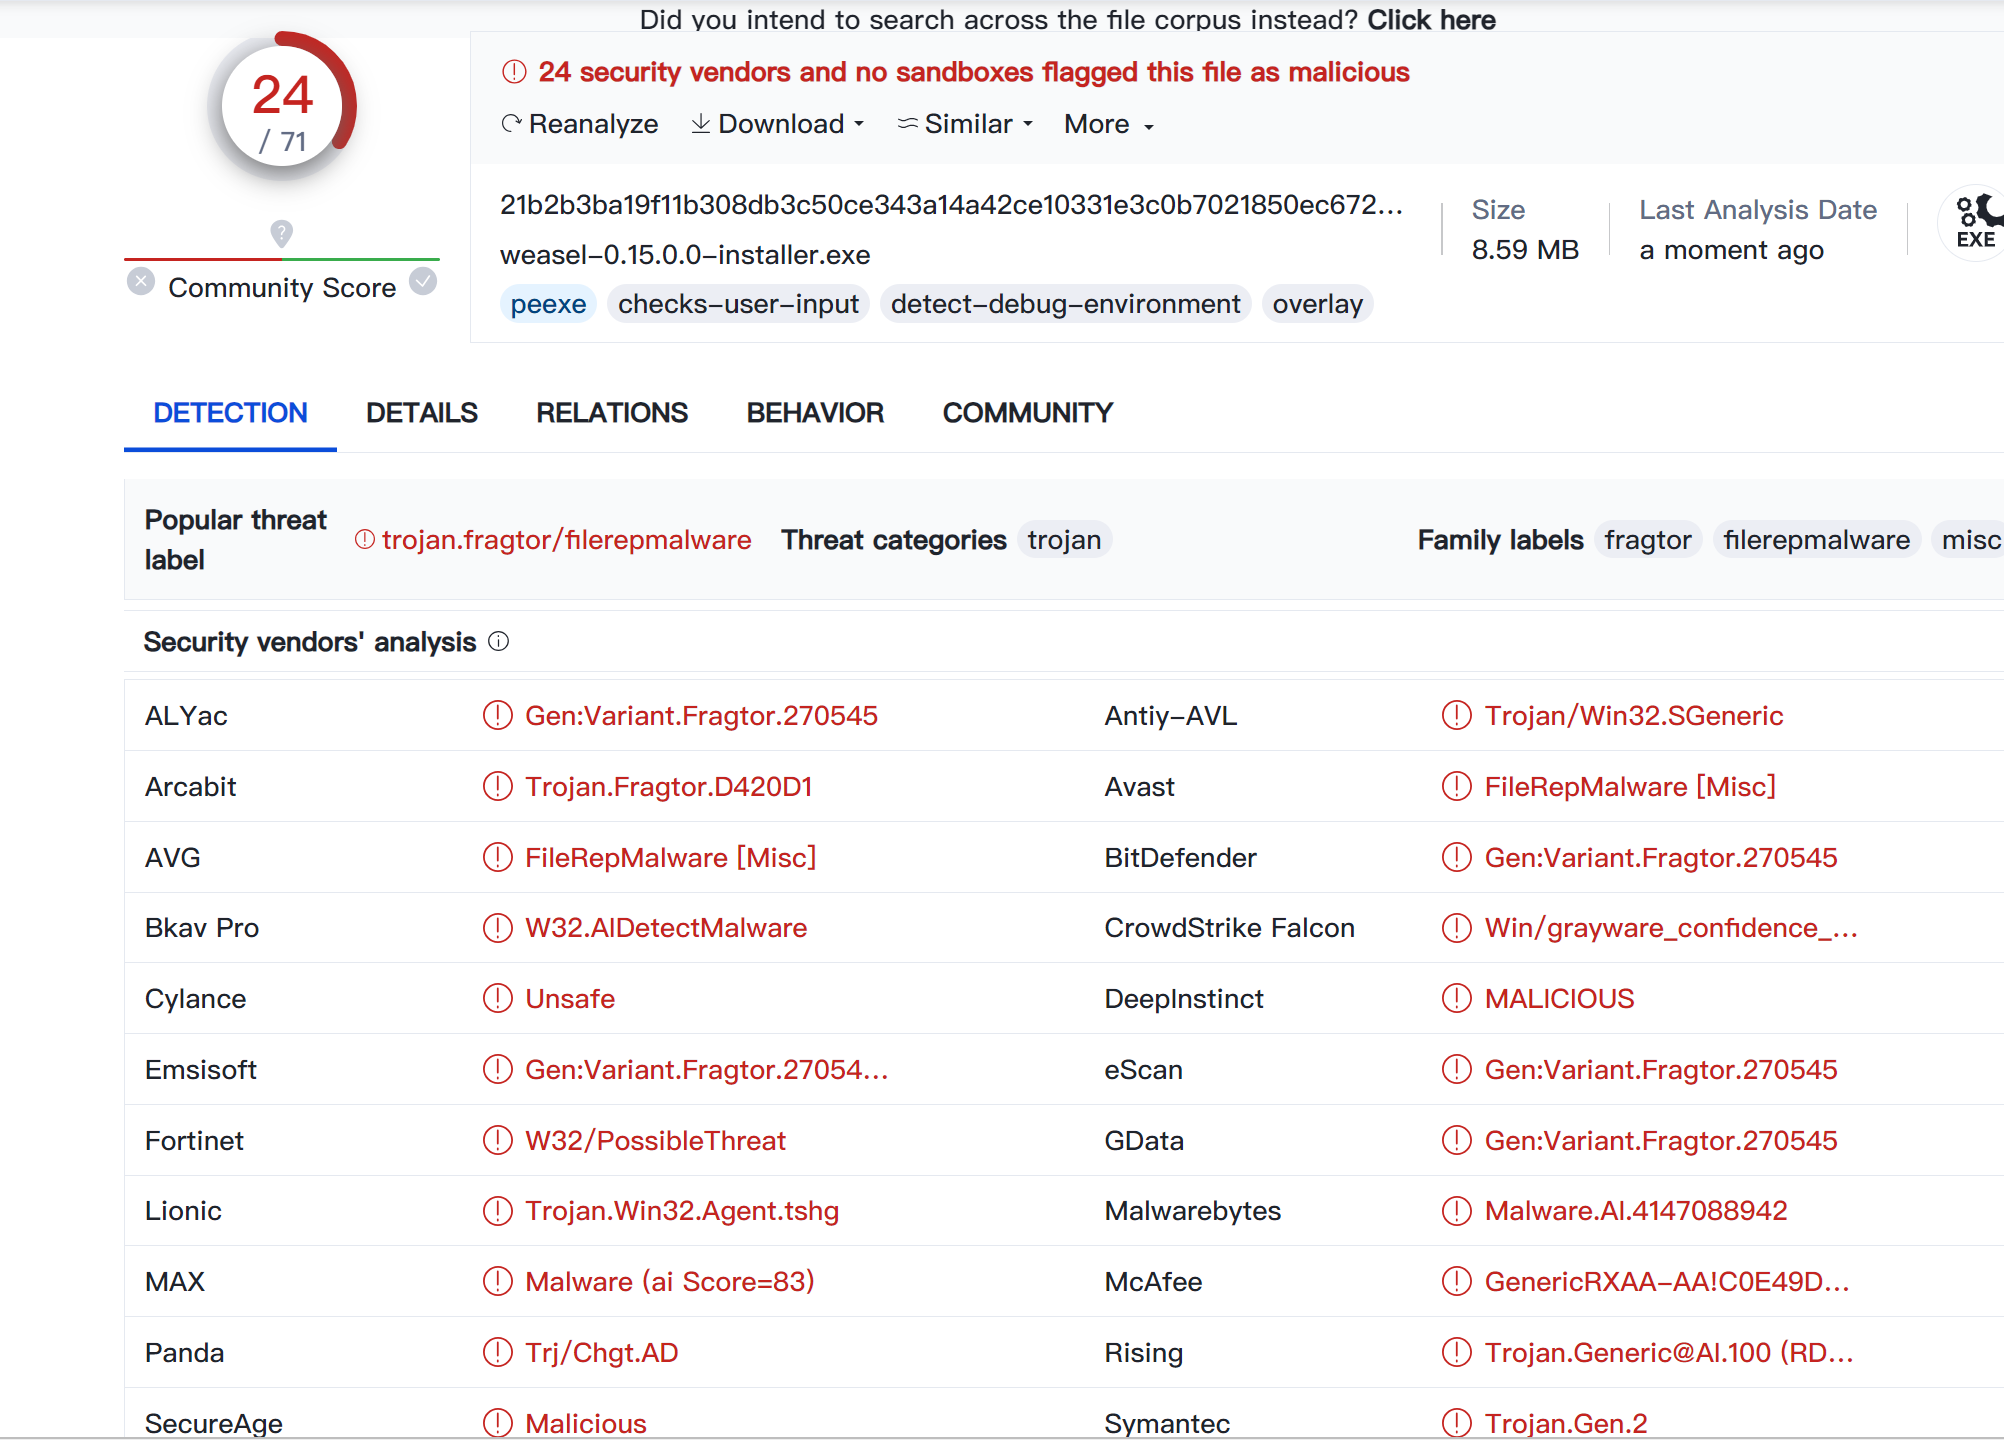Click the alert icon next to Cylance Unsafe verdict
Viewport: 2004px width, 1440px height.
pyautogui.click(x=496, y=998)
